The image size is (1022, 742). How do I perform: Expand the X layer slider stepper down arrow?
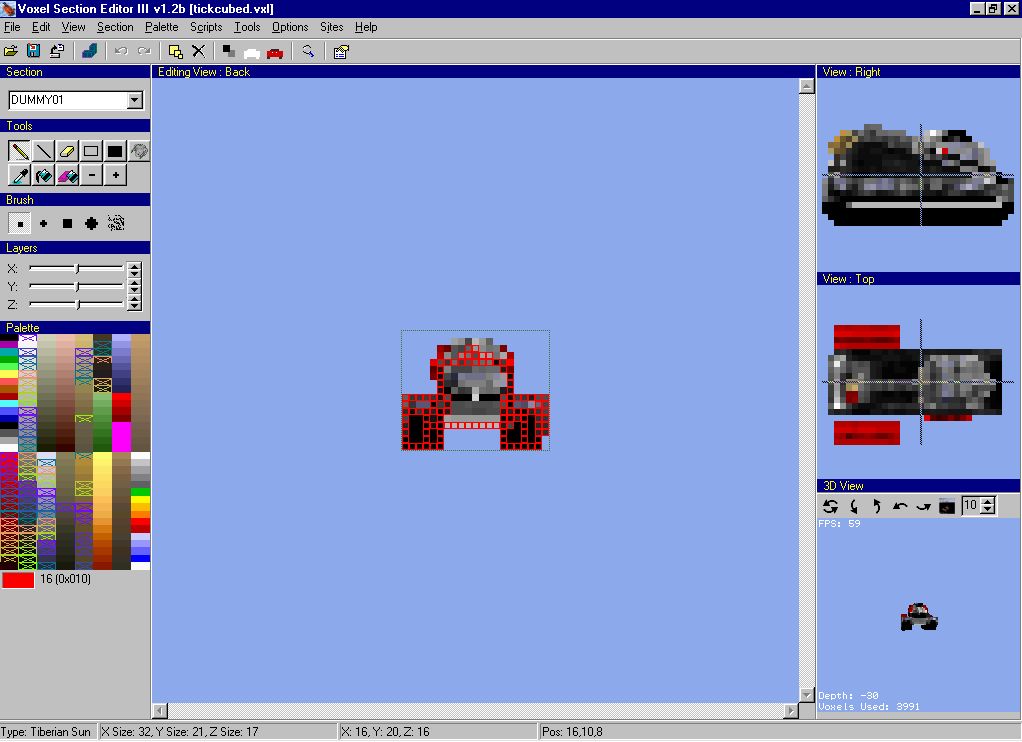click(133, 274)
